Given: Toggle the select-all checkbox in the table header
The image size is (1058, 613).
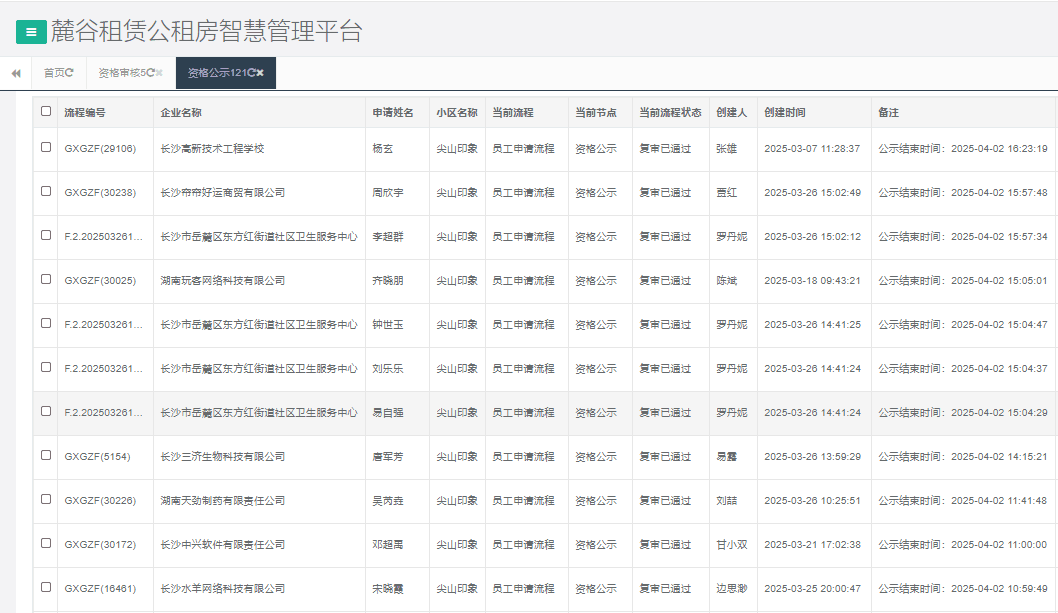Looking at the screenshot, I should click(46, 112).
